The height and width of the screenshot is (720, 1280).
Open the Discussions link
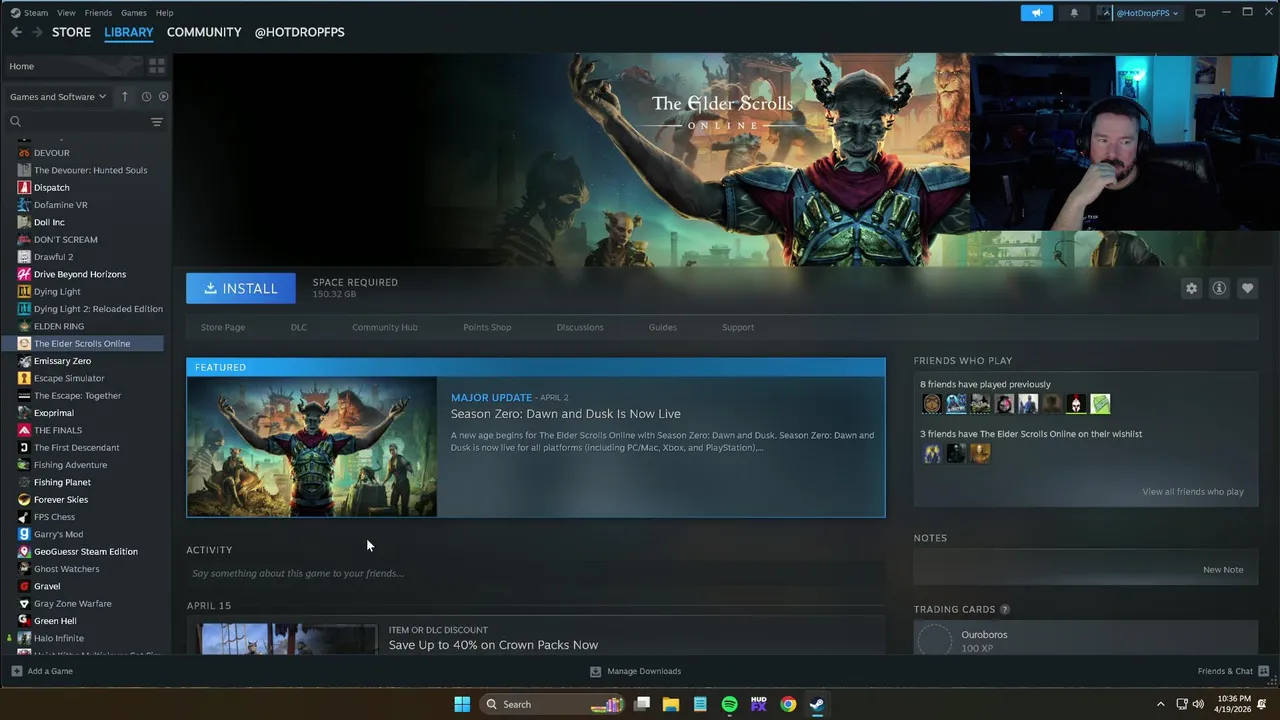[x=580, y=327]
